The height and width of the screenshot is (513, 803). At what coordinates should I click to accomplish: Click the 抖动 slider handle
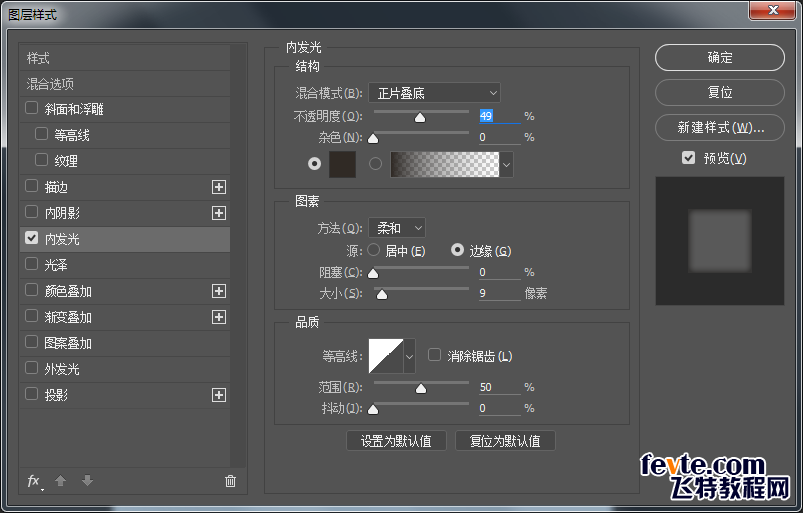point(373,410)
